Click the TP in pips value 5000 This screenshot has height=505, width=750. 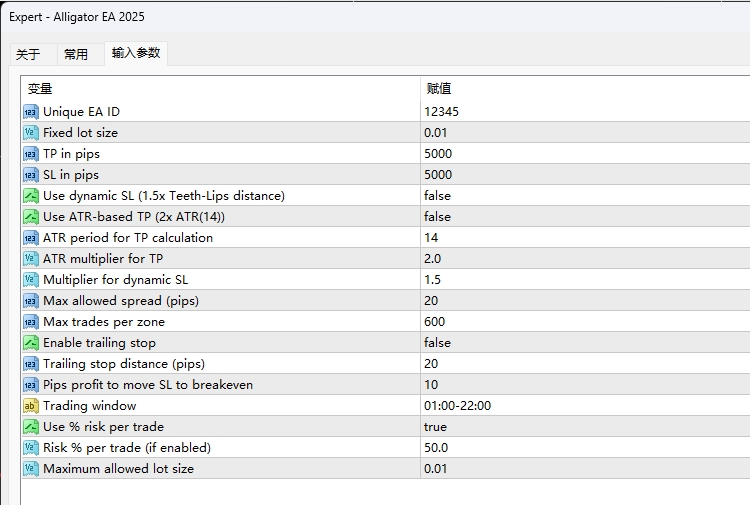point(438,154)
